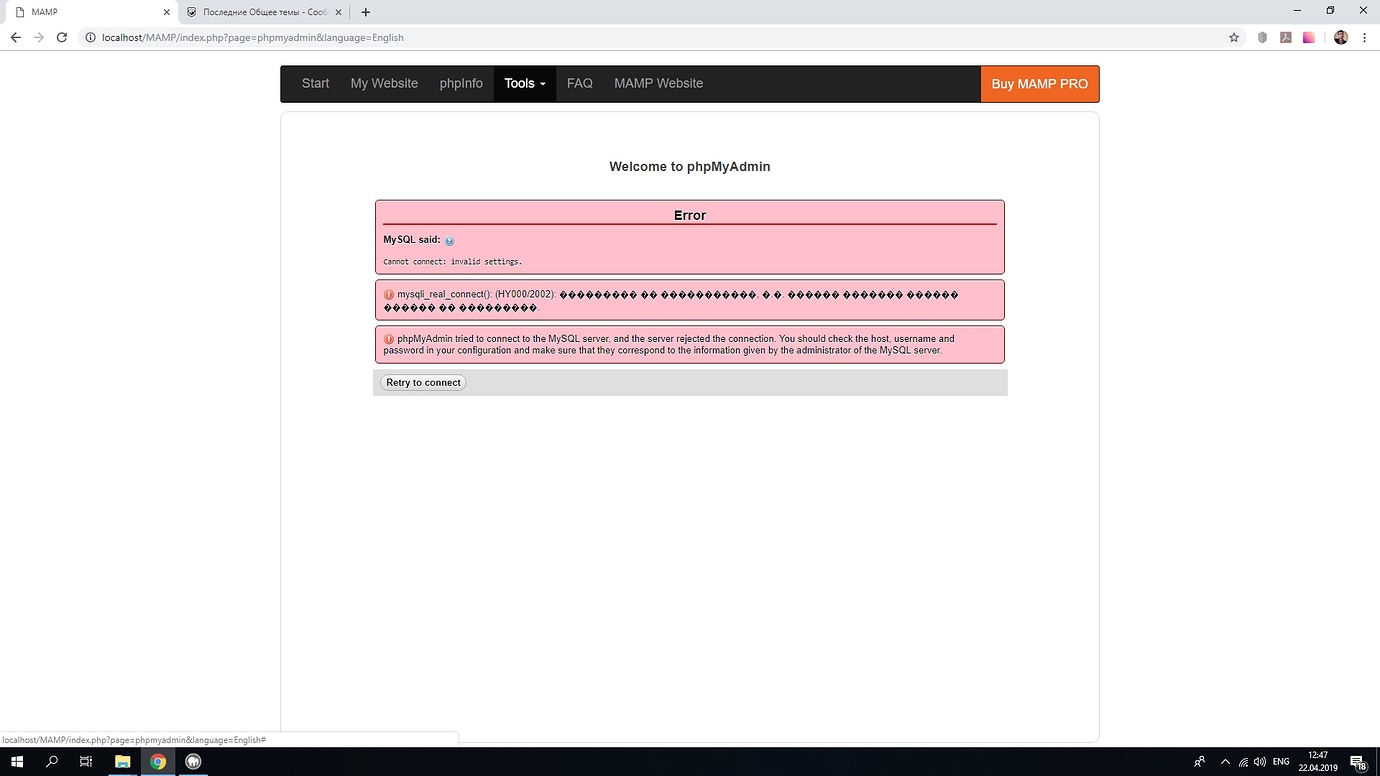The width and height of the screenshot is (1380, 776).
Task: Click the 'Cannot connect: invalid settings.' message
Action: (453, 262)
